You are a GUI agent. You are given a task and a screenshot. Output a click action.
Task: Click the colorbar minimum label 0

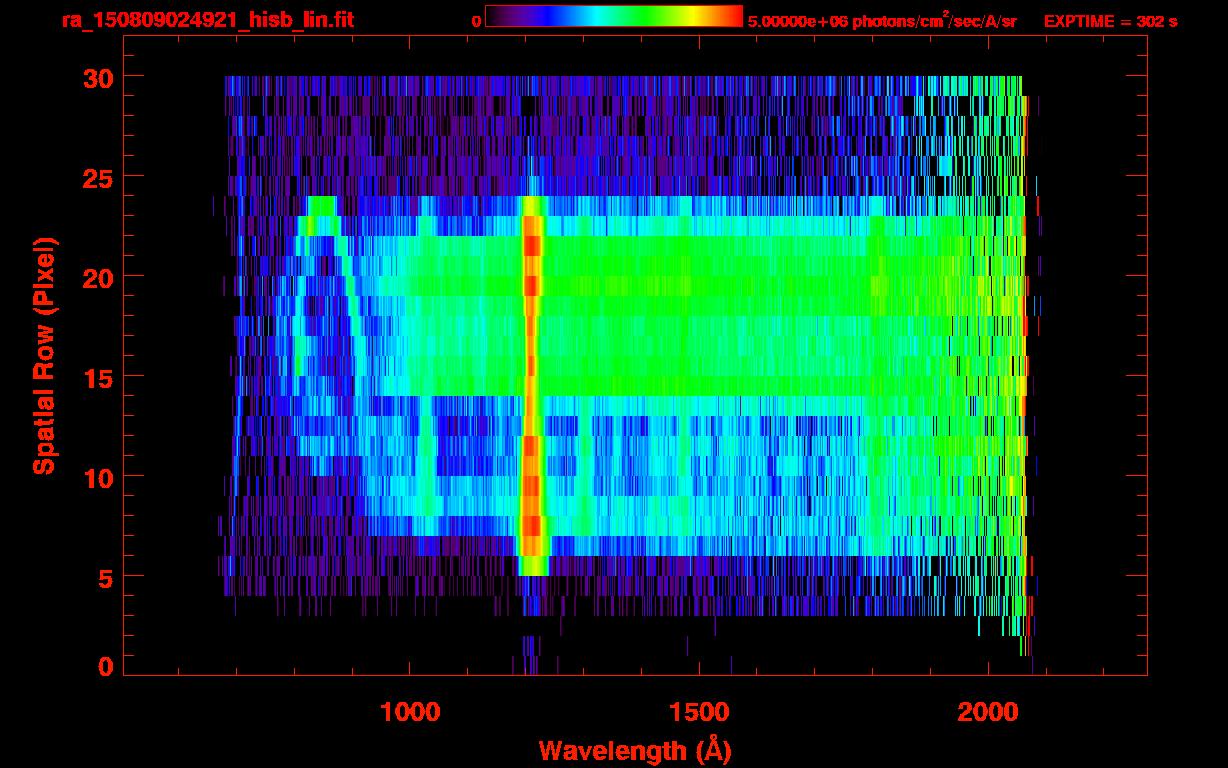[476, 21]
